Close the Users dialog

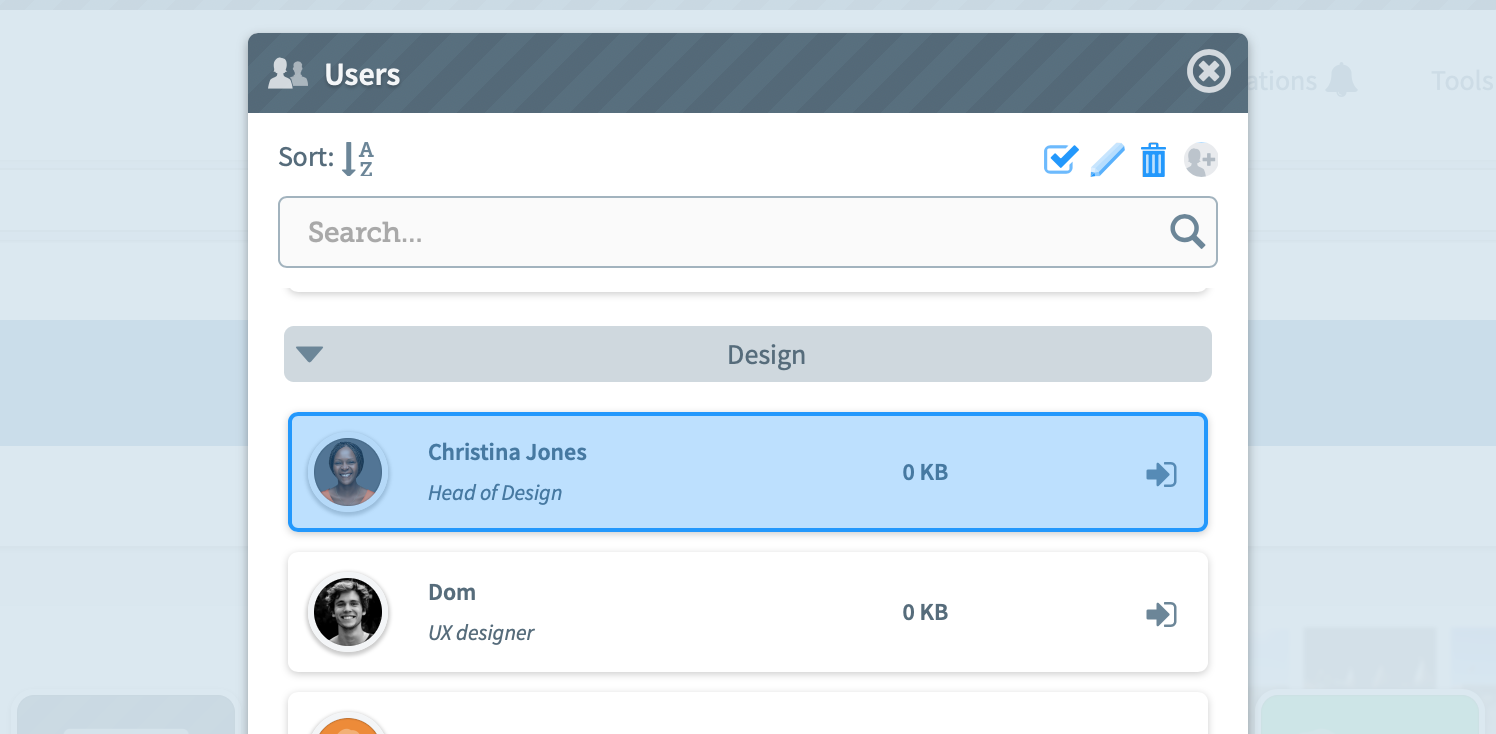tap(1208, 72)
